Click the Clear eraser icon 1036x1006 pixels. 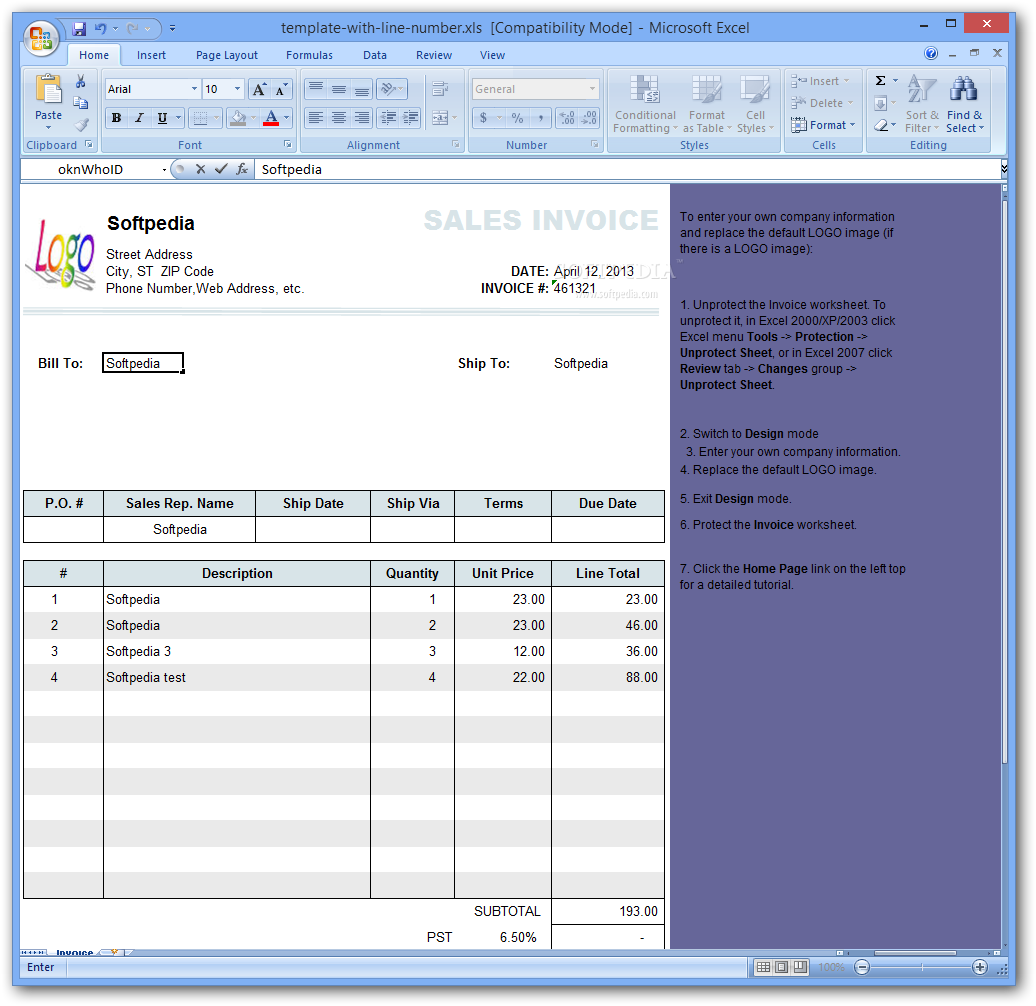881,125
